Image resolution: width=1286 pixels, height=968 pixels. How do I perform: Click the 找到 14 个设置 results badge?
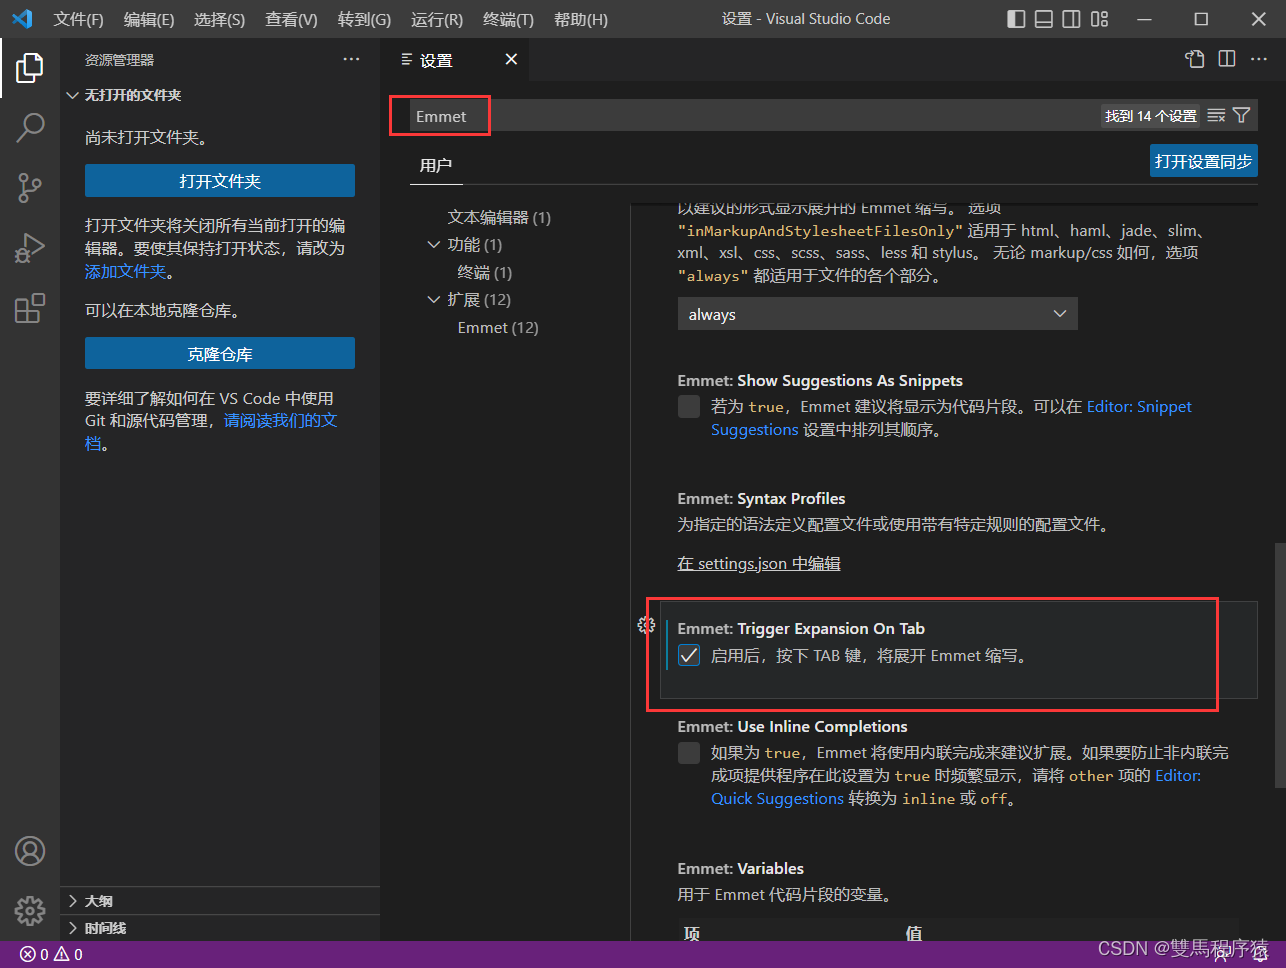(x=1150, y=116)
